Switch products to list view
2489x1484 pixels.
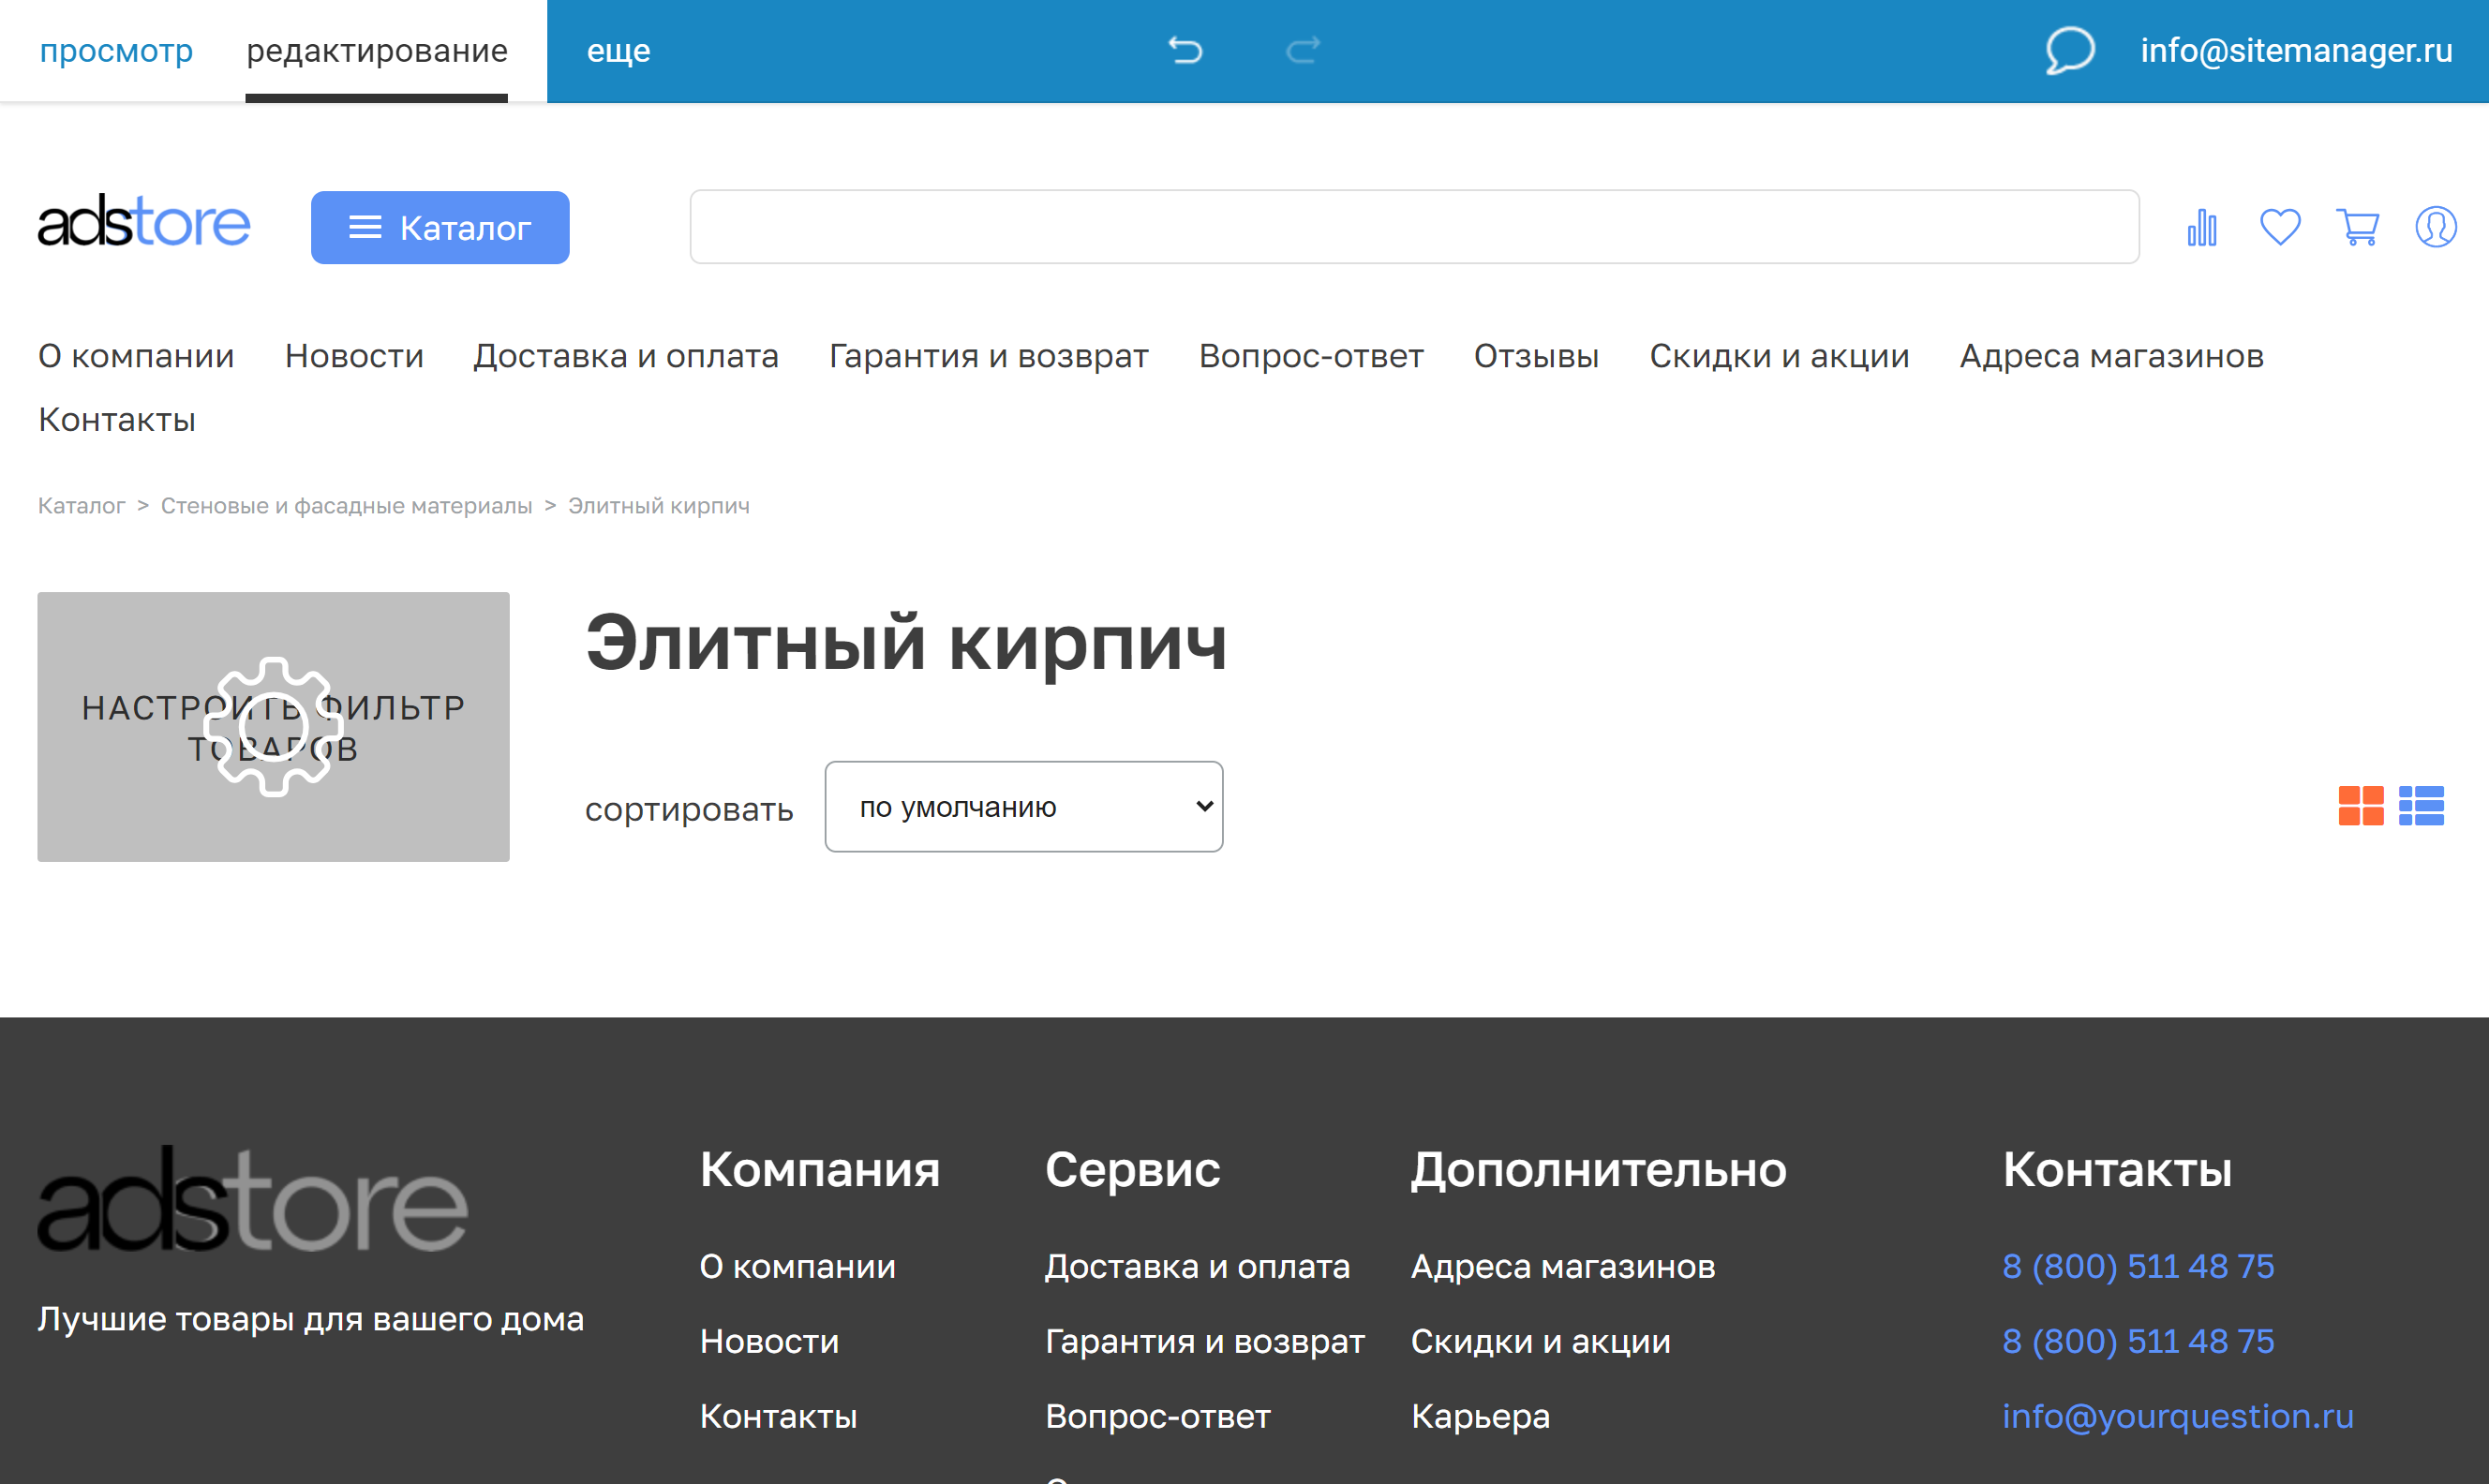2424,806
